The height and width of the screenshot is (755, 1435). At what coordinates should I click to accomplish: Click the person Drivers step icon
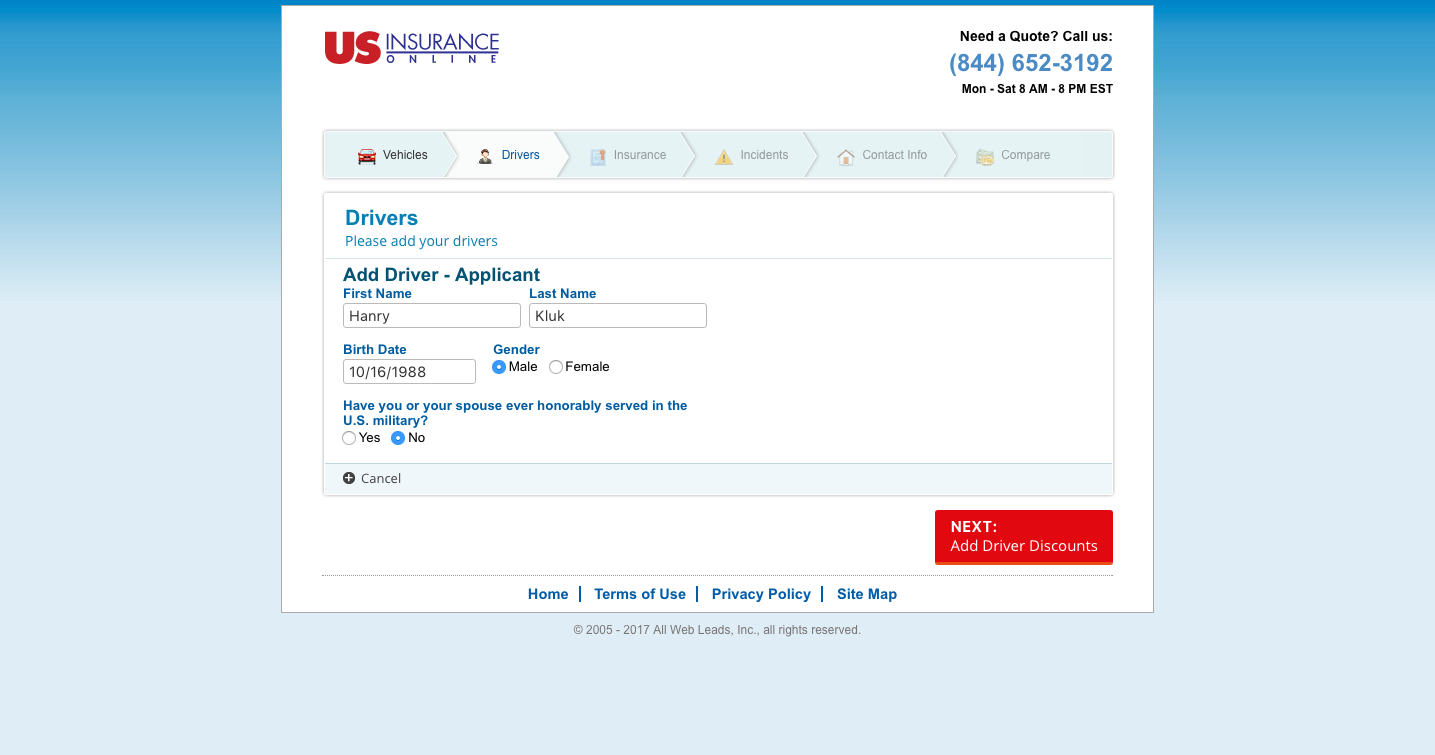(485, 156)
